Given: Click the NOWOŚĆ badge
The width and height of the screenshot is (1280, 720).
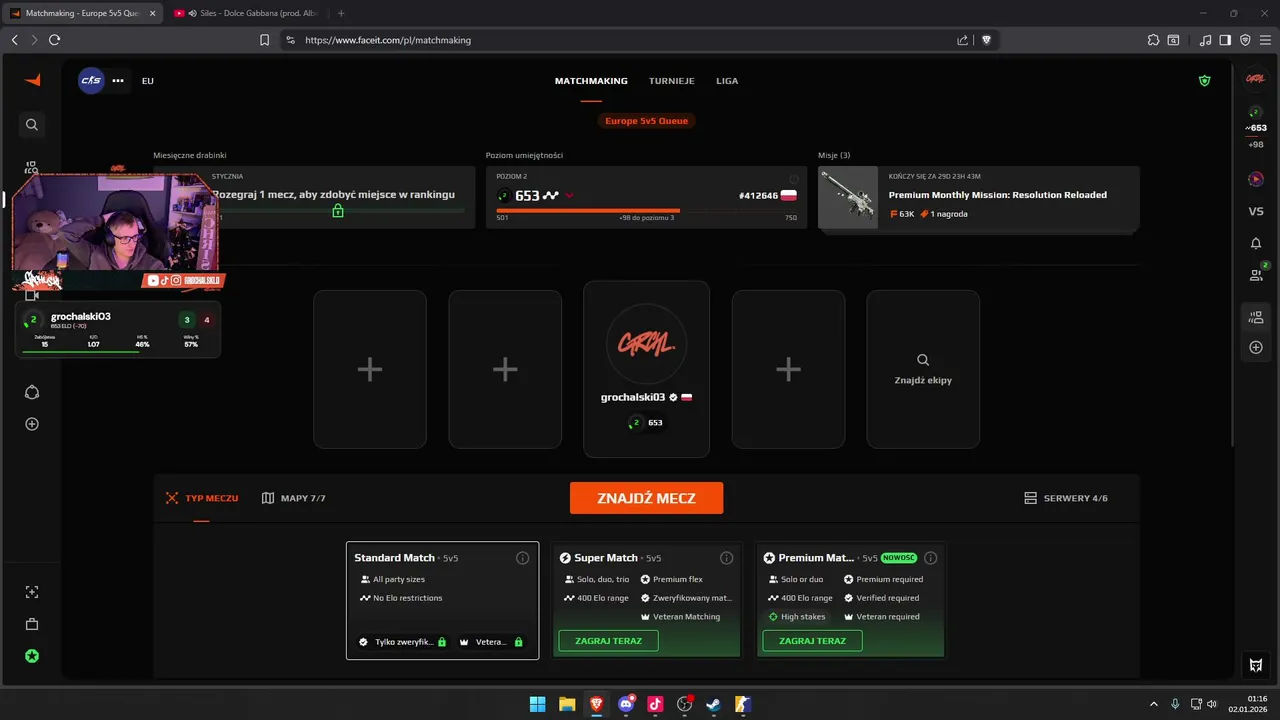Looking at the screenshot, I should point(899,558).
